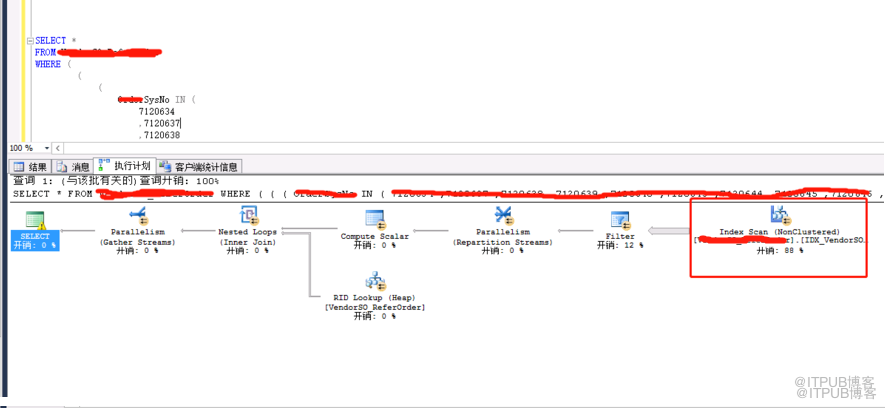Click the Nested Loops Inner Join icon

[x=249, y=215]
